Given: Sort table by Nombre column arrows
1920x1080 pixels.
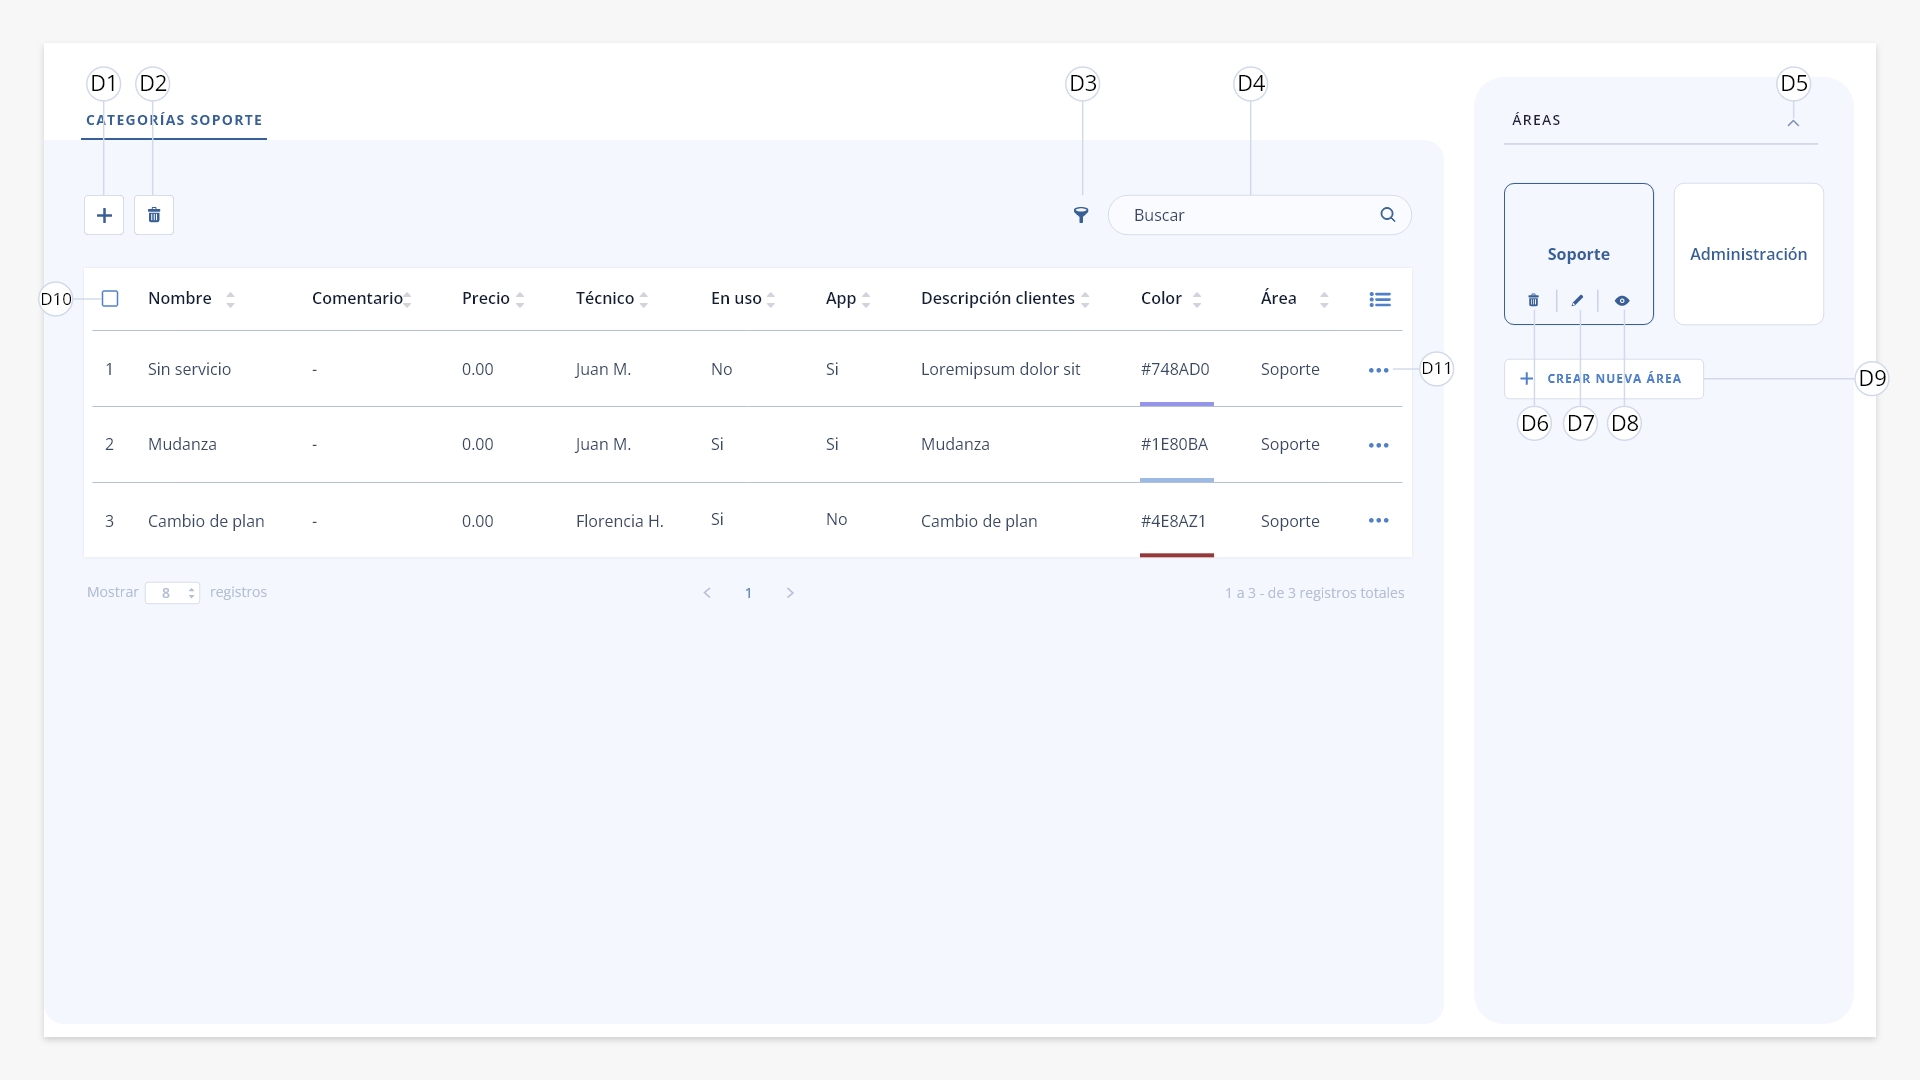Looking at the screenshot, I should [x=230, y=299].
